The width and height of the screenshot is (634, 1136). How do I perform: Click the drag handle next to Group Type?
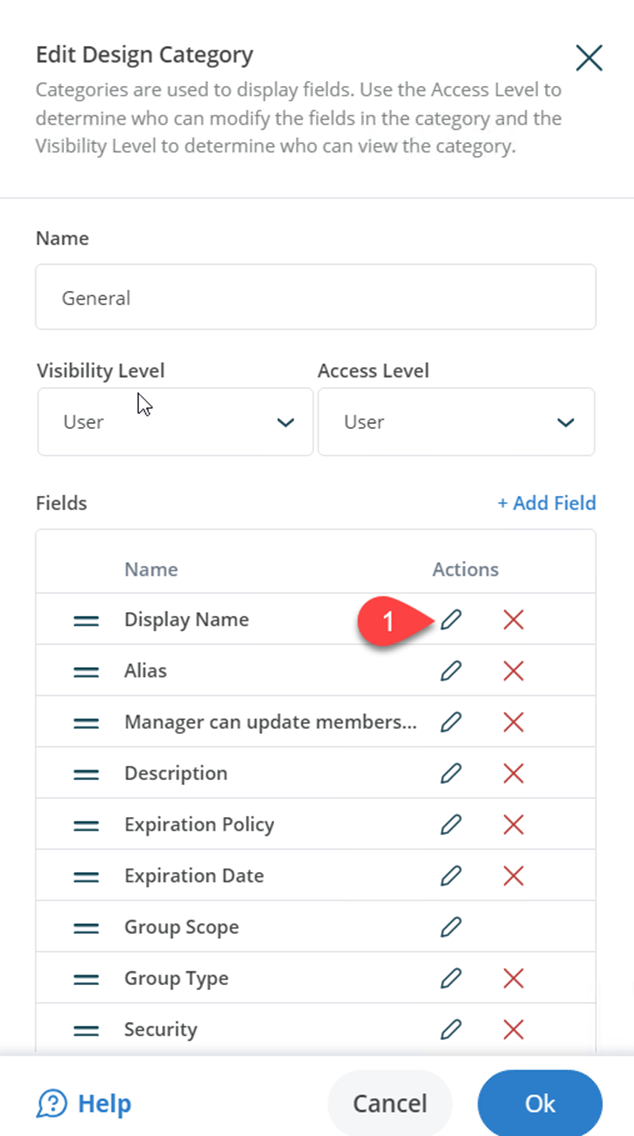[86, 978]
